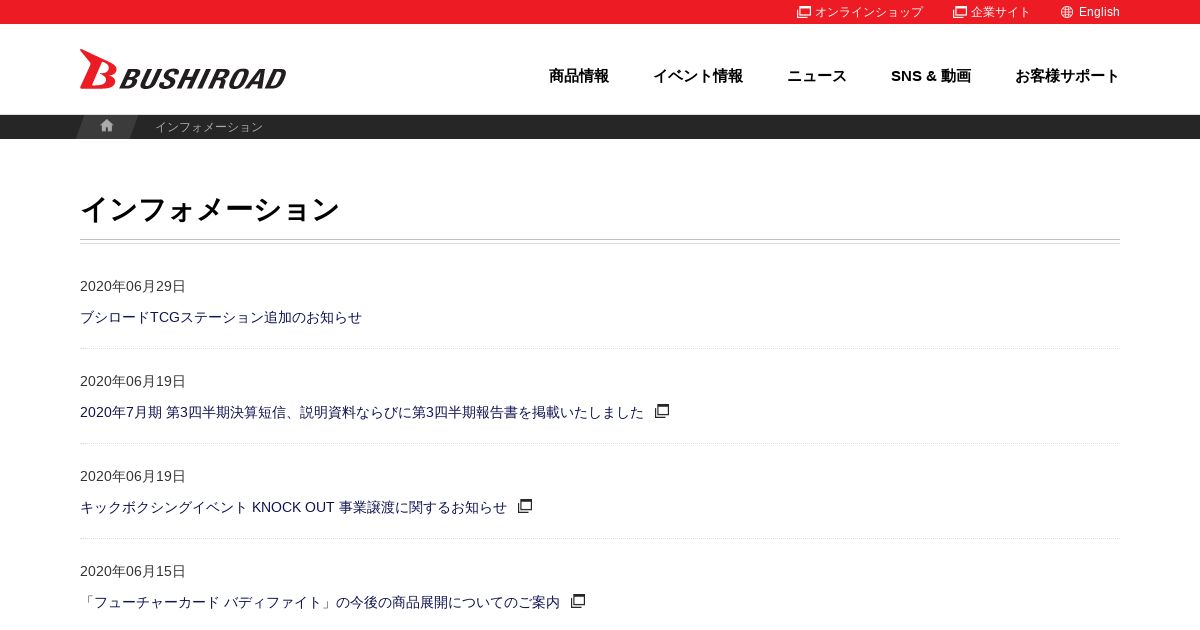This screenshot has width=1200, height=630.
Task: Click external-link icon after 決算短信 news item
Action: tap(662, 411)
